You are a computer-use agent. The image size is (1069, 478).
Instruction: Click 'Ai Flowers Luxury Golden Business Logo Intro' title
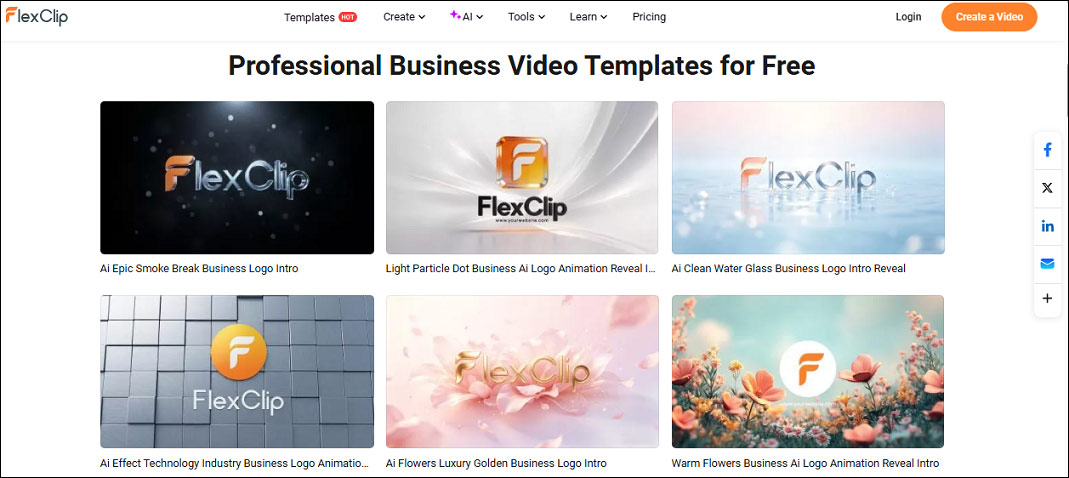(496, 464)
